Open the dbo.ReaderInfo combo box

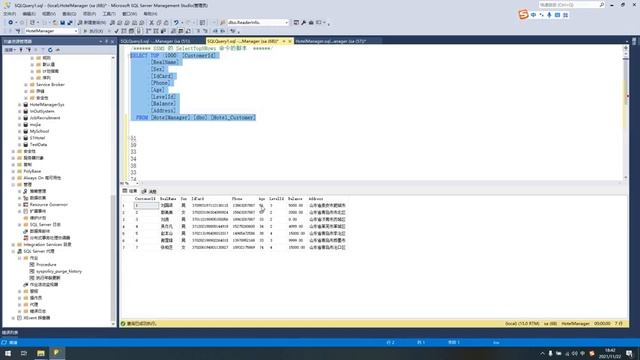coord(258,22)
